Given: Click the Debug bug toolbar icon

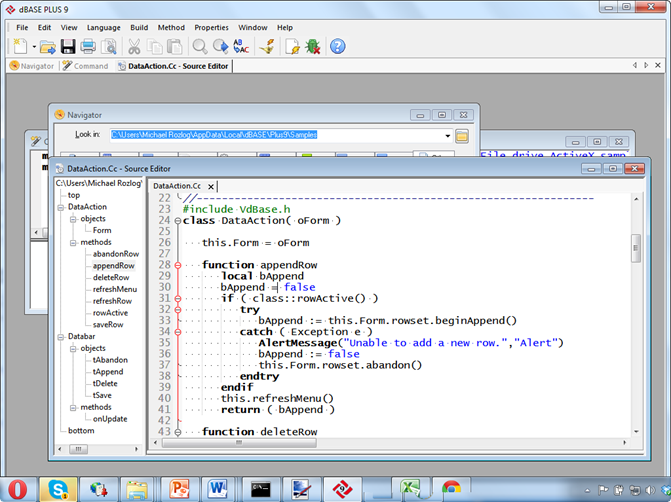Looking at the screenshot, I should point(312,46).
